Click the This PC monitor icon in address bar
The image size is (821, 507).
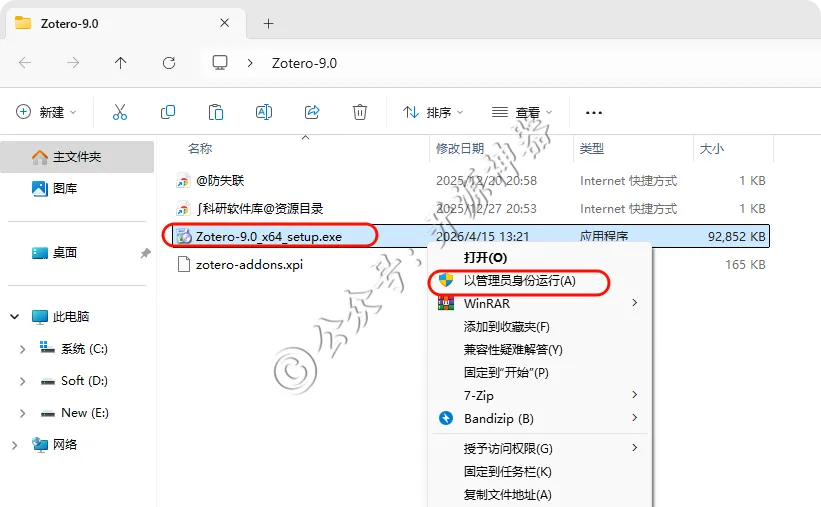(x=220, y=63)
